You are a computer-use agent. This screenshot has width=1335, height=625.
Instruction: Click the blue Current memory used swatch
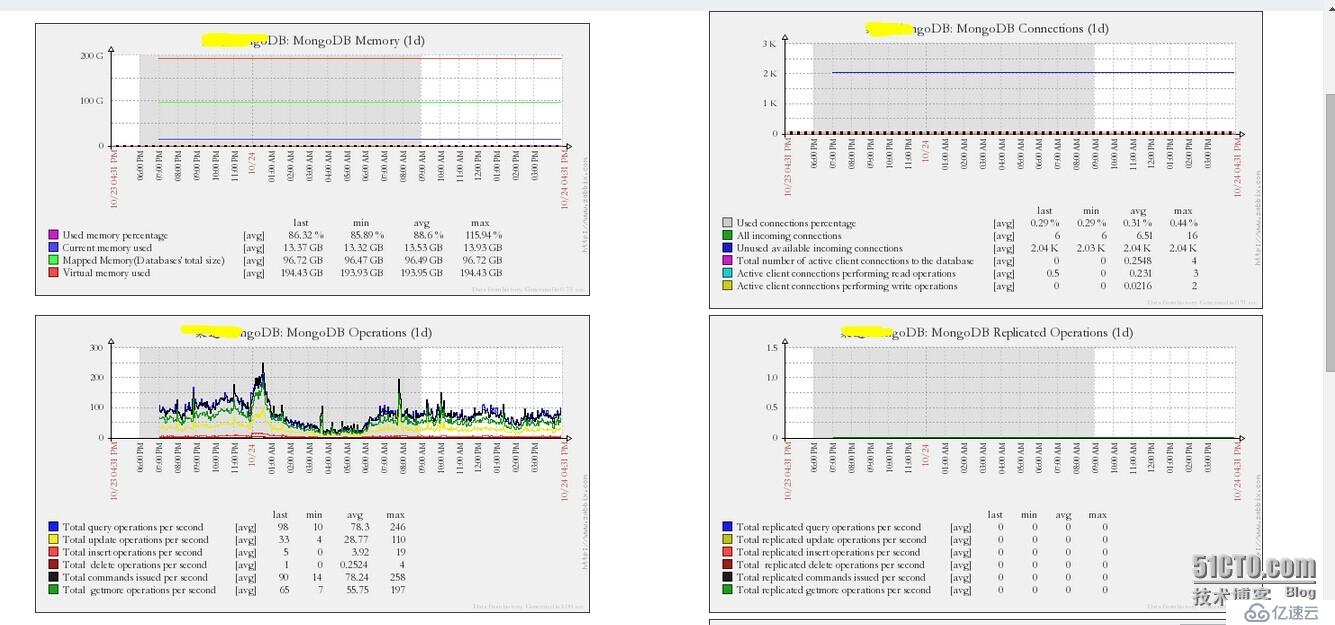[54, 248]
